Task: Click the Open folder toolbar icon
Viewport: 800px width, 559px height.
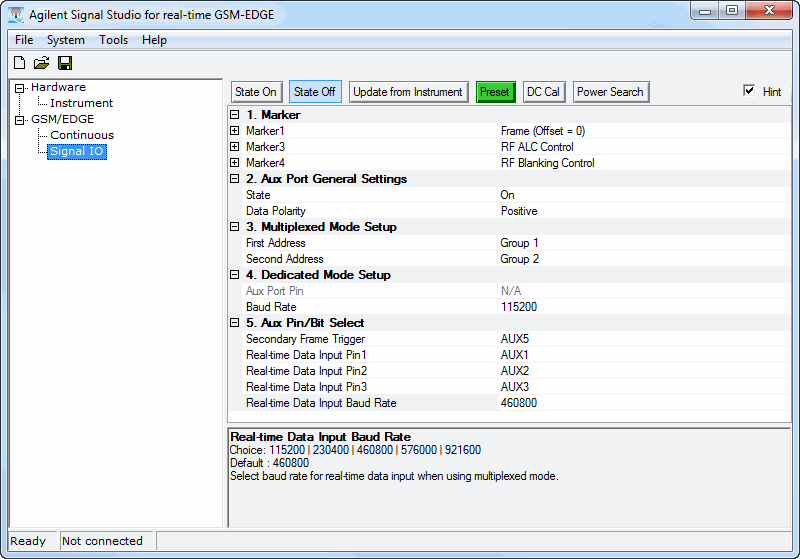Action: tap(41, 63)
